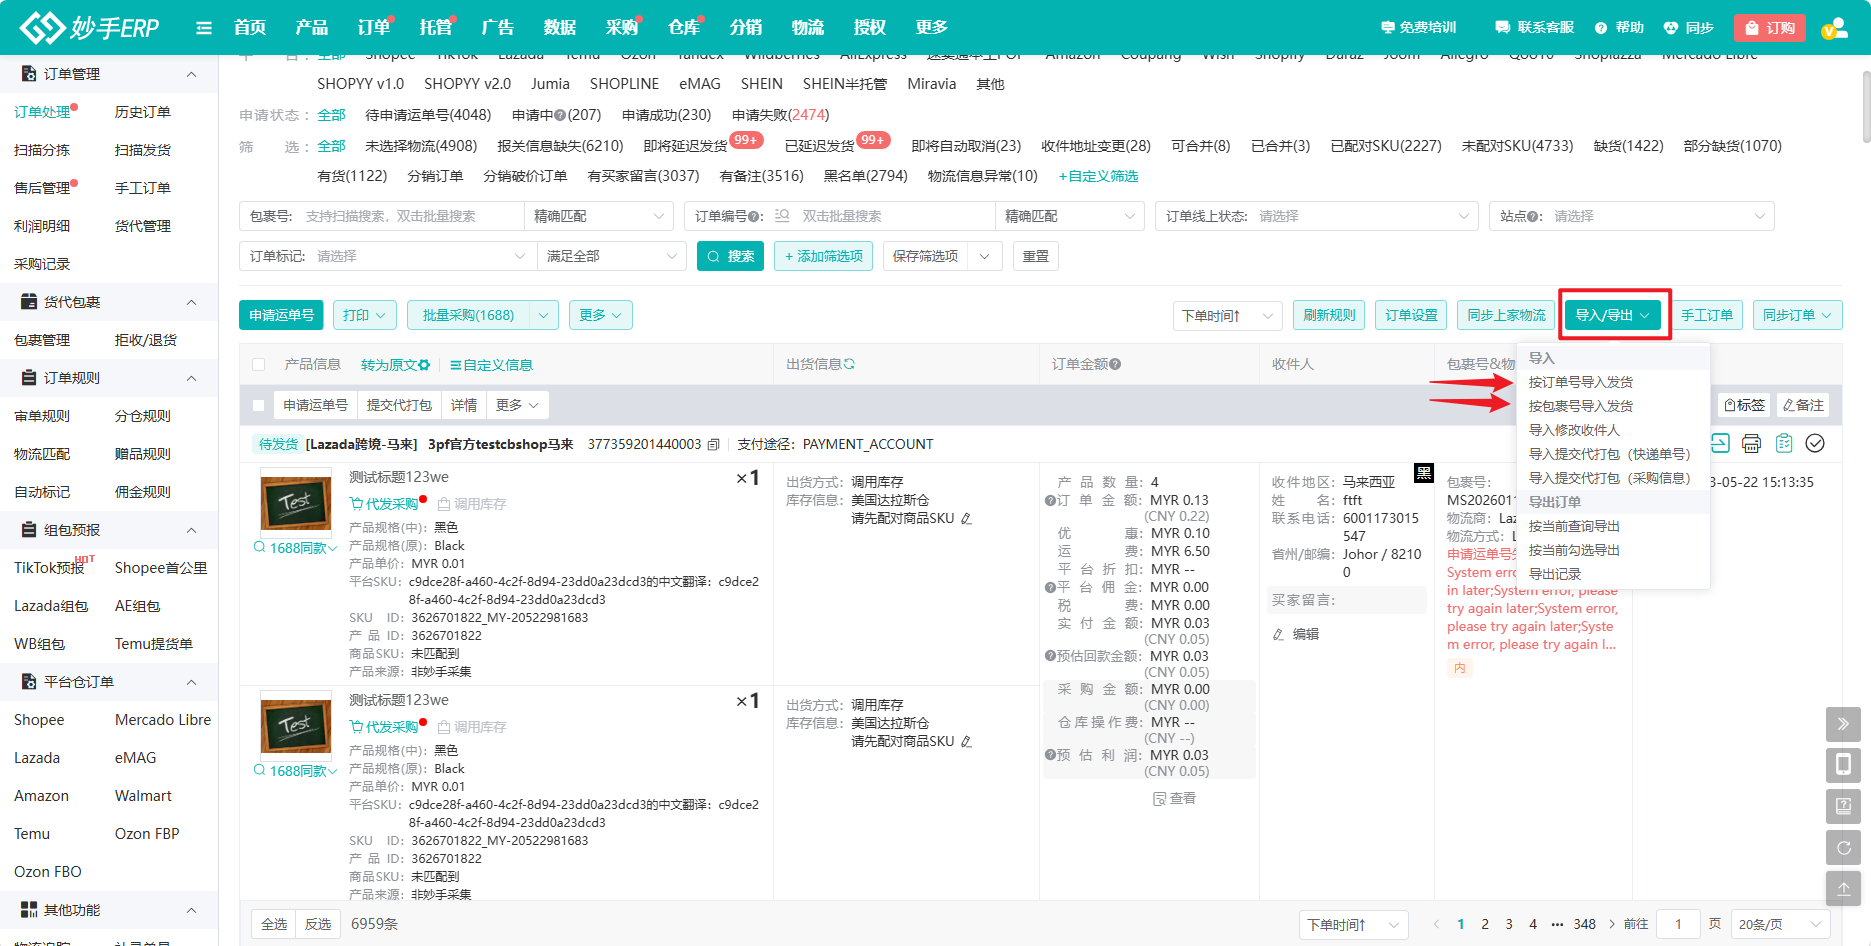1871x946 pixels.
Task: Open the 满足全部 dropdown
Action: coord(611,256)
